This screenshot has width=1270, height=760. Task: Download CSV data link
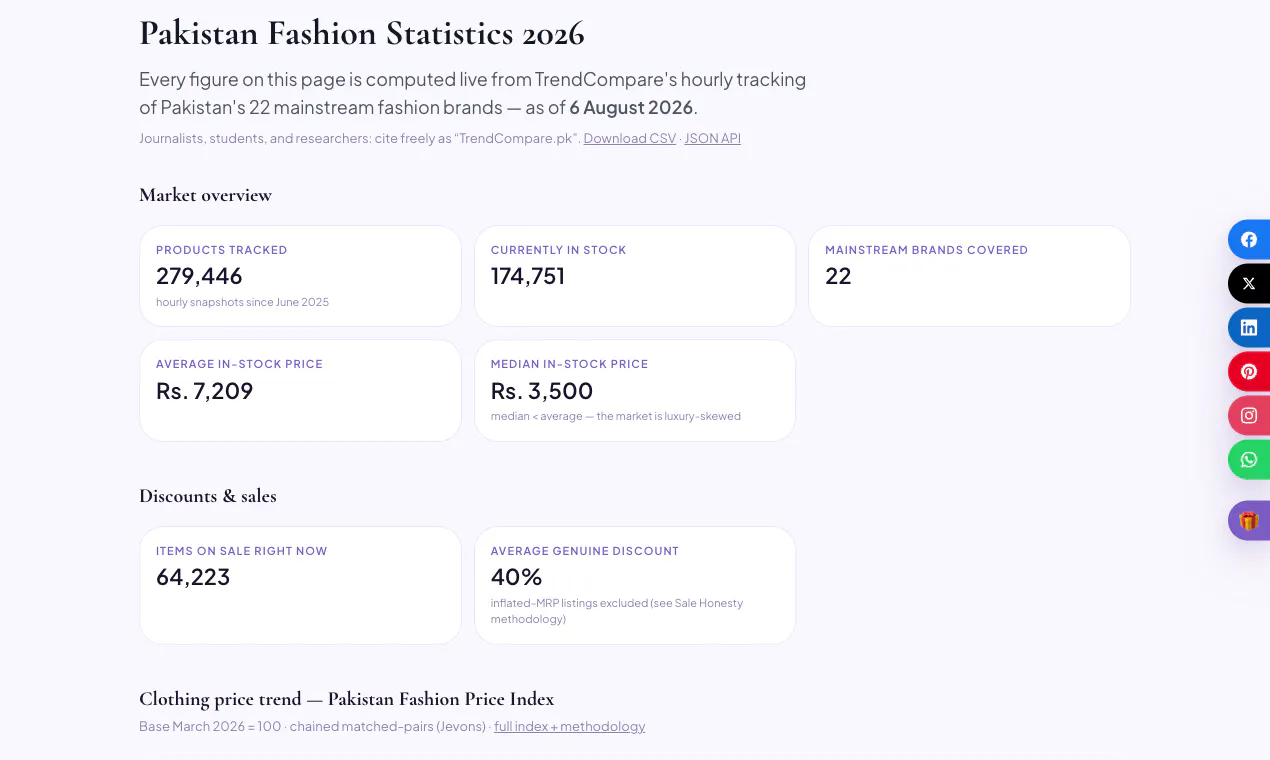click(630, 139)
